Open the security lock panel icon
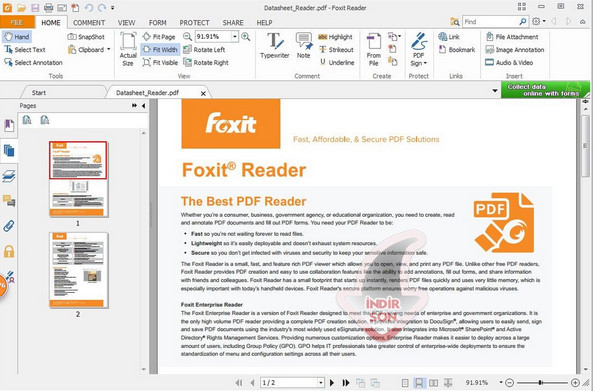The height and width of the screenshot is (391, 593). tap(9, 251)
